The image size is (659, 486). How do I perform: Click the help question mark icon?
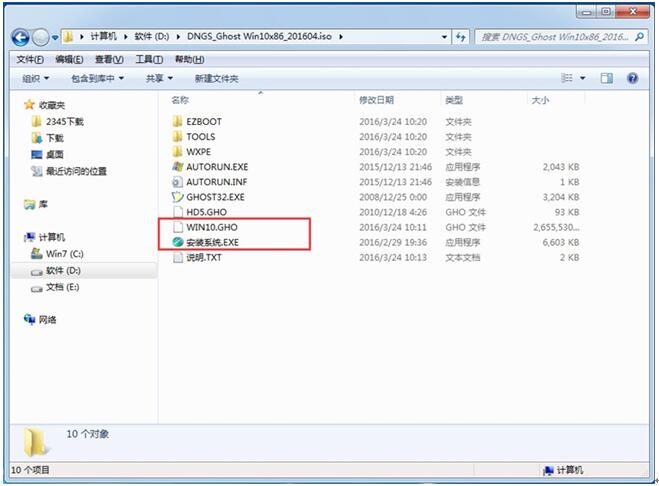(x=632, y=78)
